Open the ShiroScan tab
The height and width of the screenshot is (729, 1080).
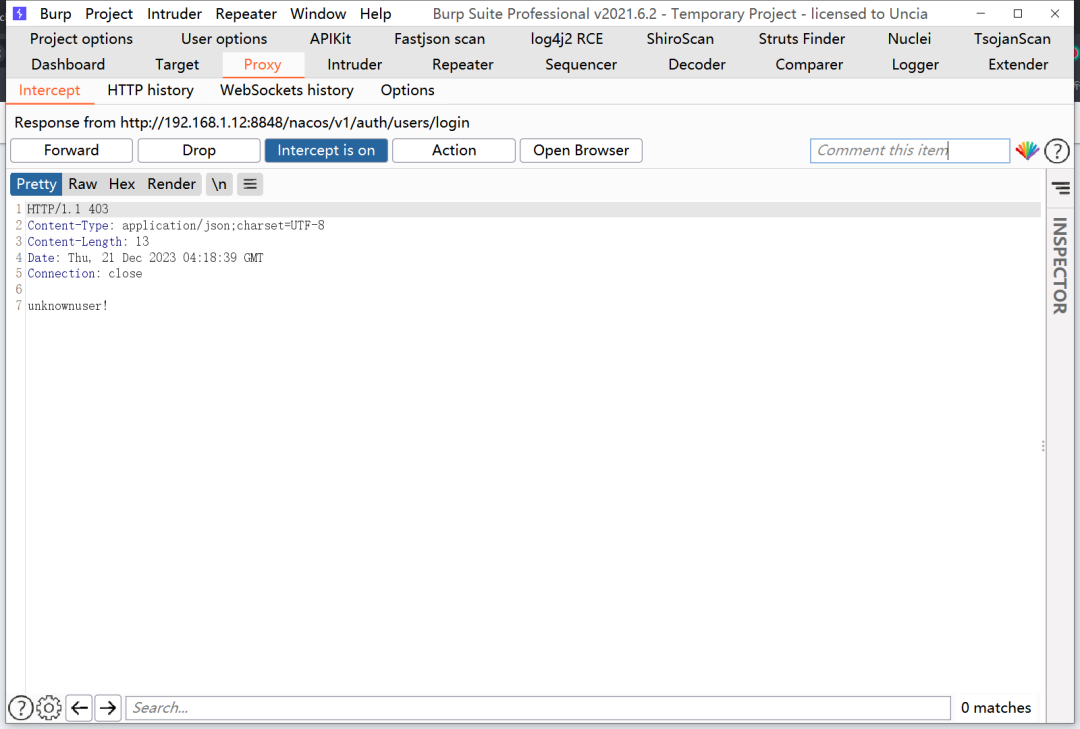click(680, 39)
